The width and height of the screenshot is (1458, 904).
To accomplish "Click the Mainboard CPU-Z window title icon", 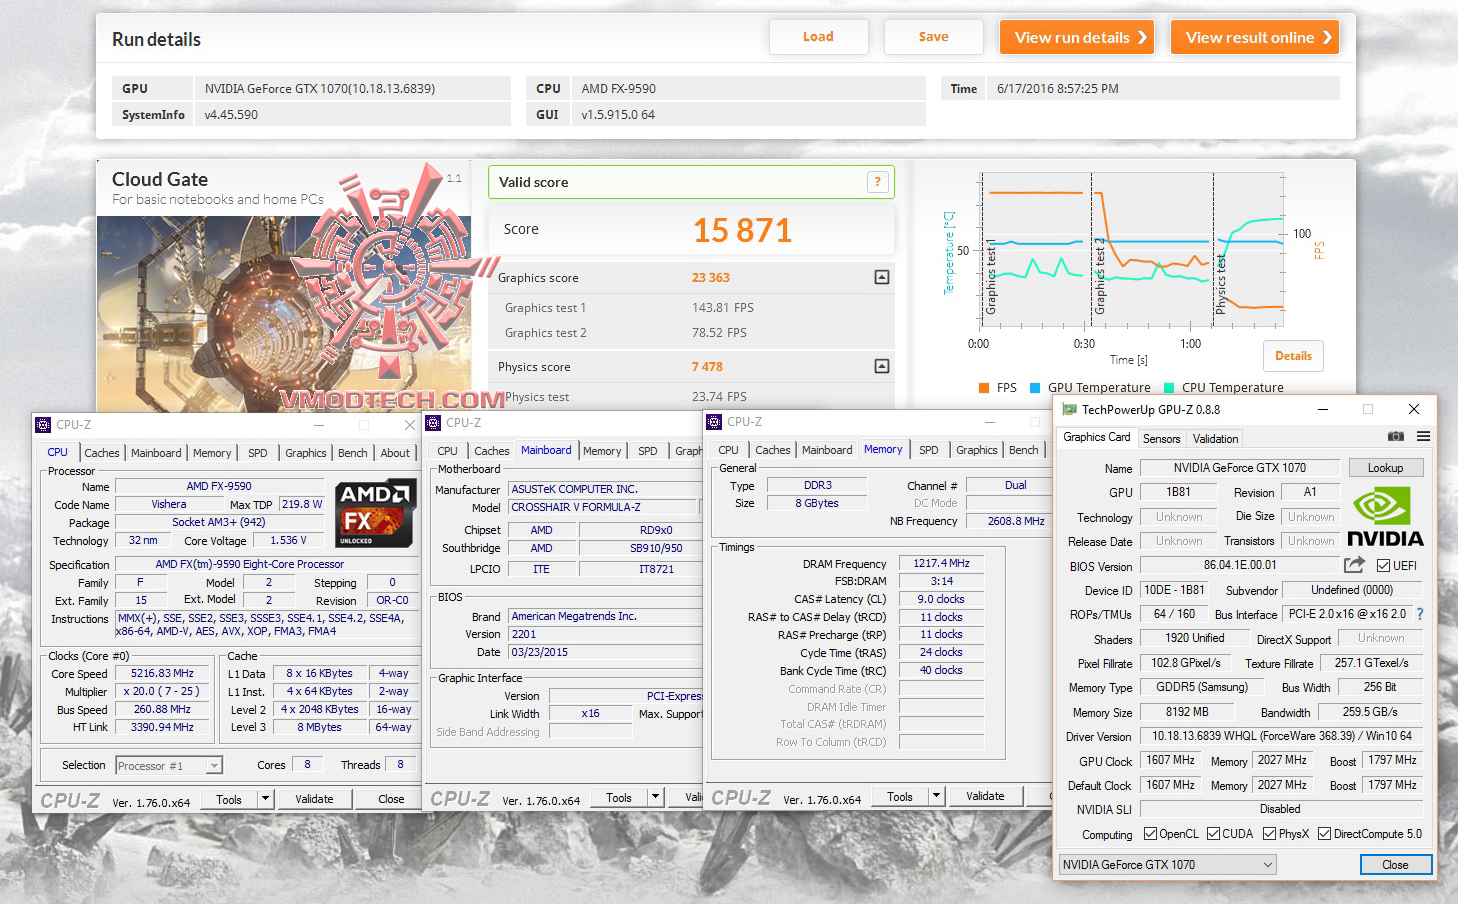I will coord(433,423).
